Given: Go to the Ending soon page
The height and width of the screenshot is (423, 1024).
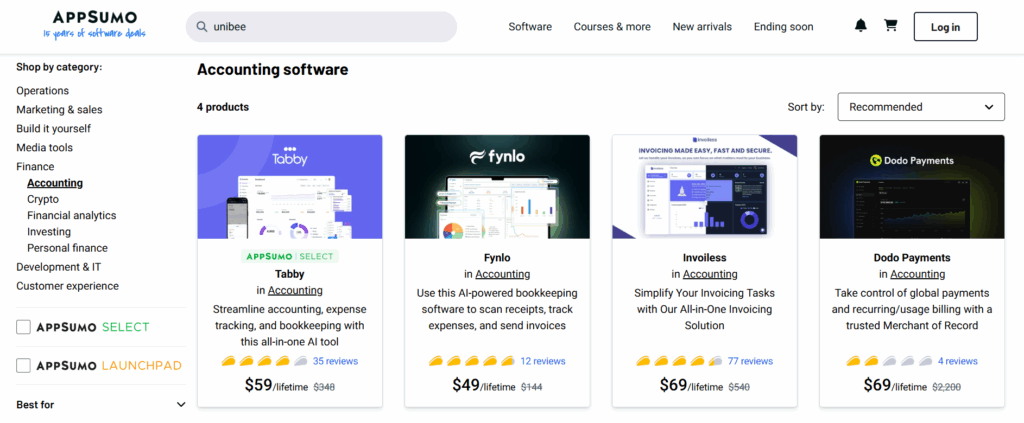Looking at the screenshot, I should coord(783,27).
